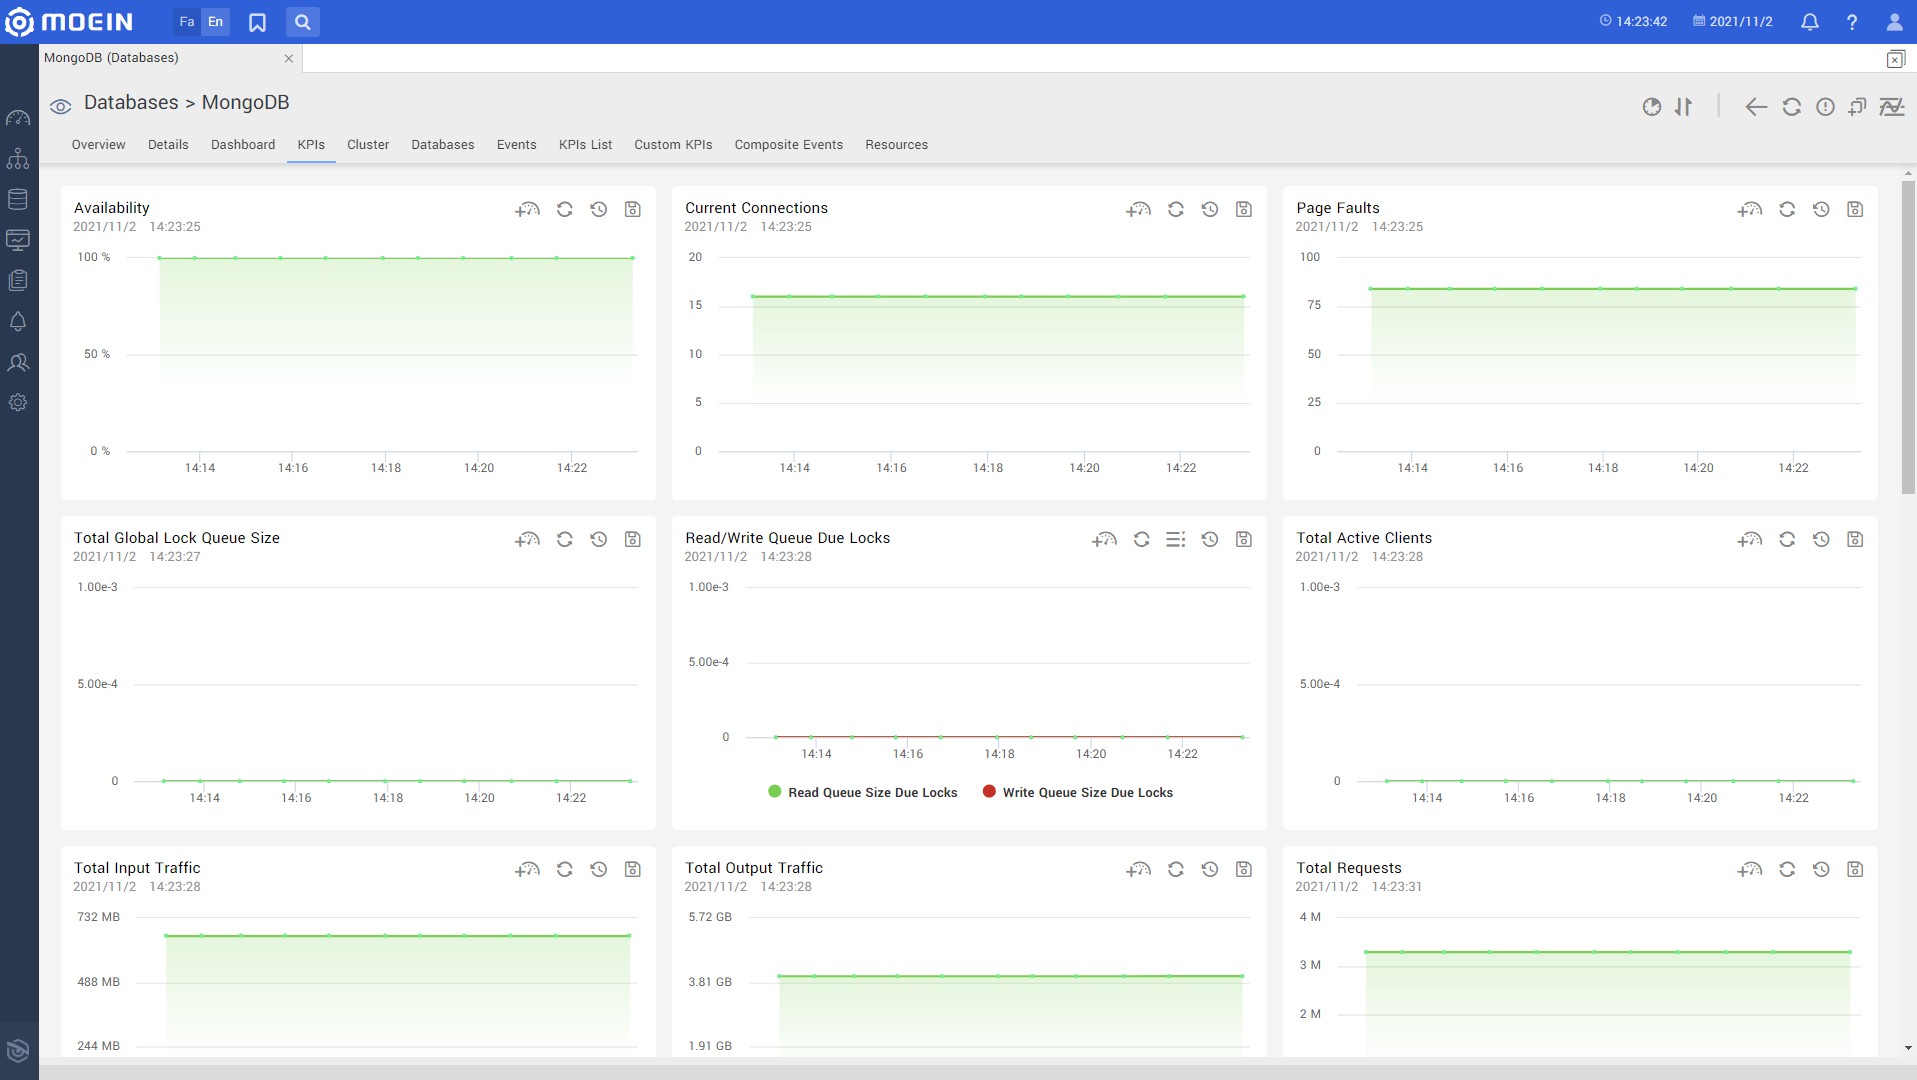Click the pie chart icon in page toolbar
Viewport: 1917px width, 1080px height.
[1652, 107]
